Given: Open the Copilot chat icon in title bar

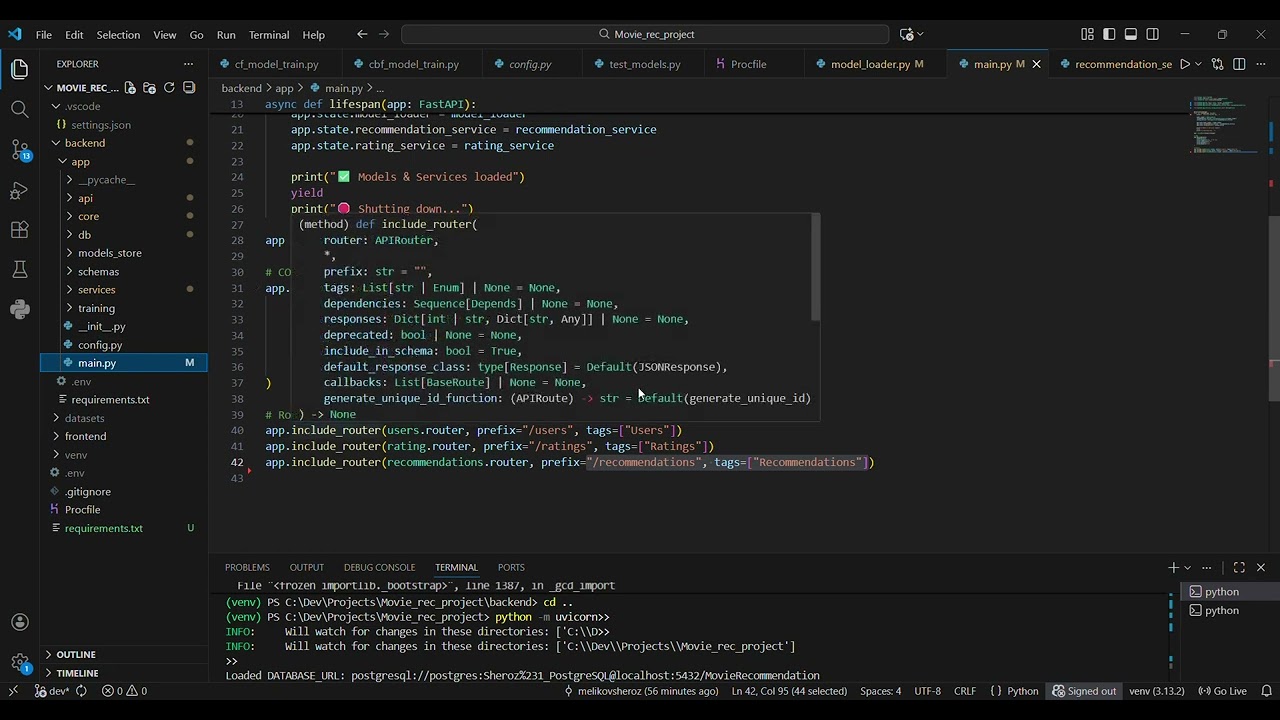Looking at the screenshot, I should point(906,34).
